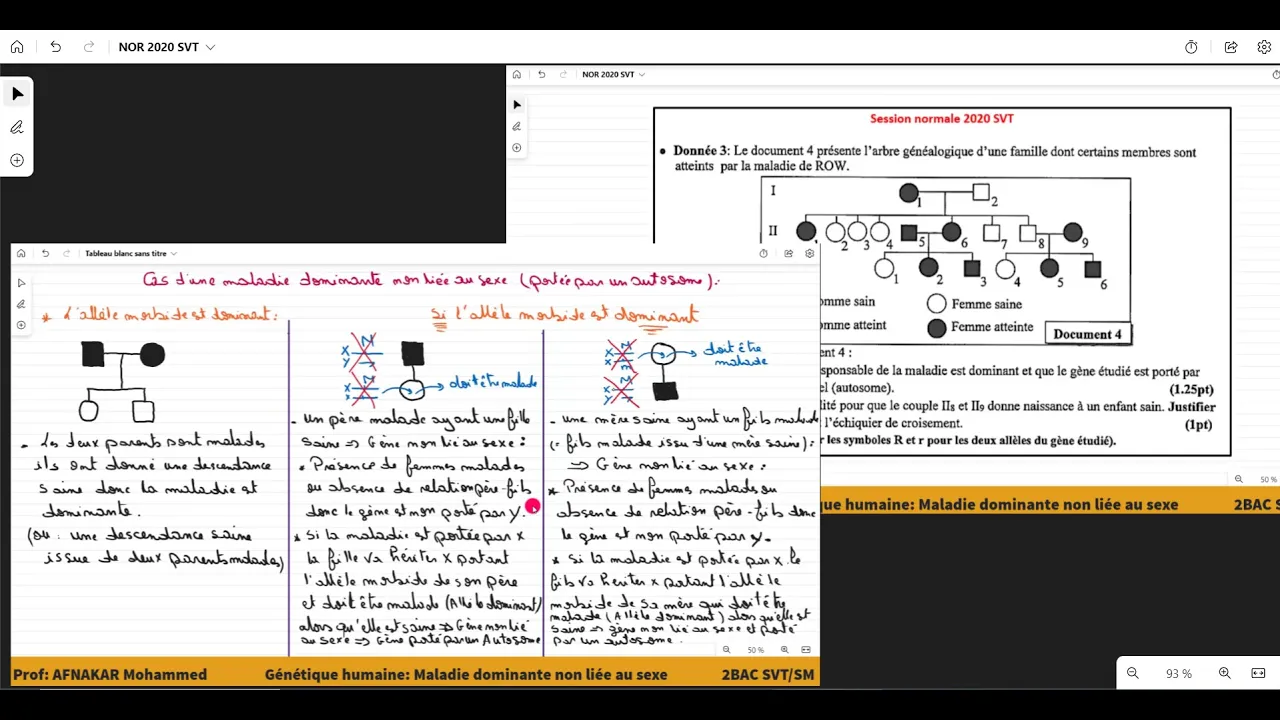
Task: Click select arrow in Tableau blanc sans titre image
Action: [21, 283]
